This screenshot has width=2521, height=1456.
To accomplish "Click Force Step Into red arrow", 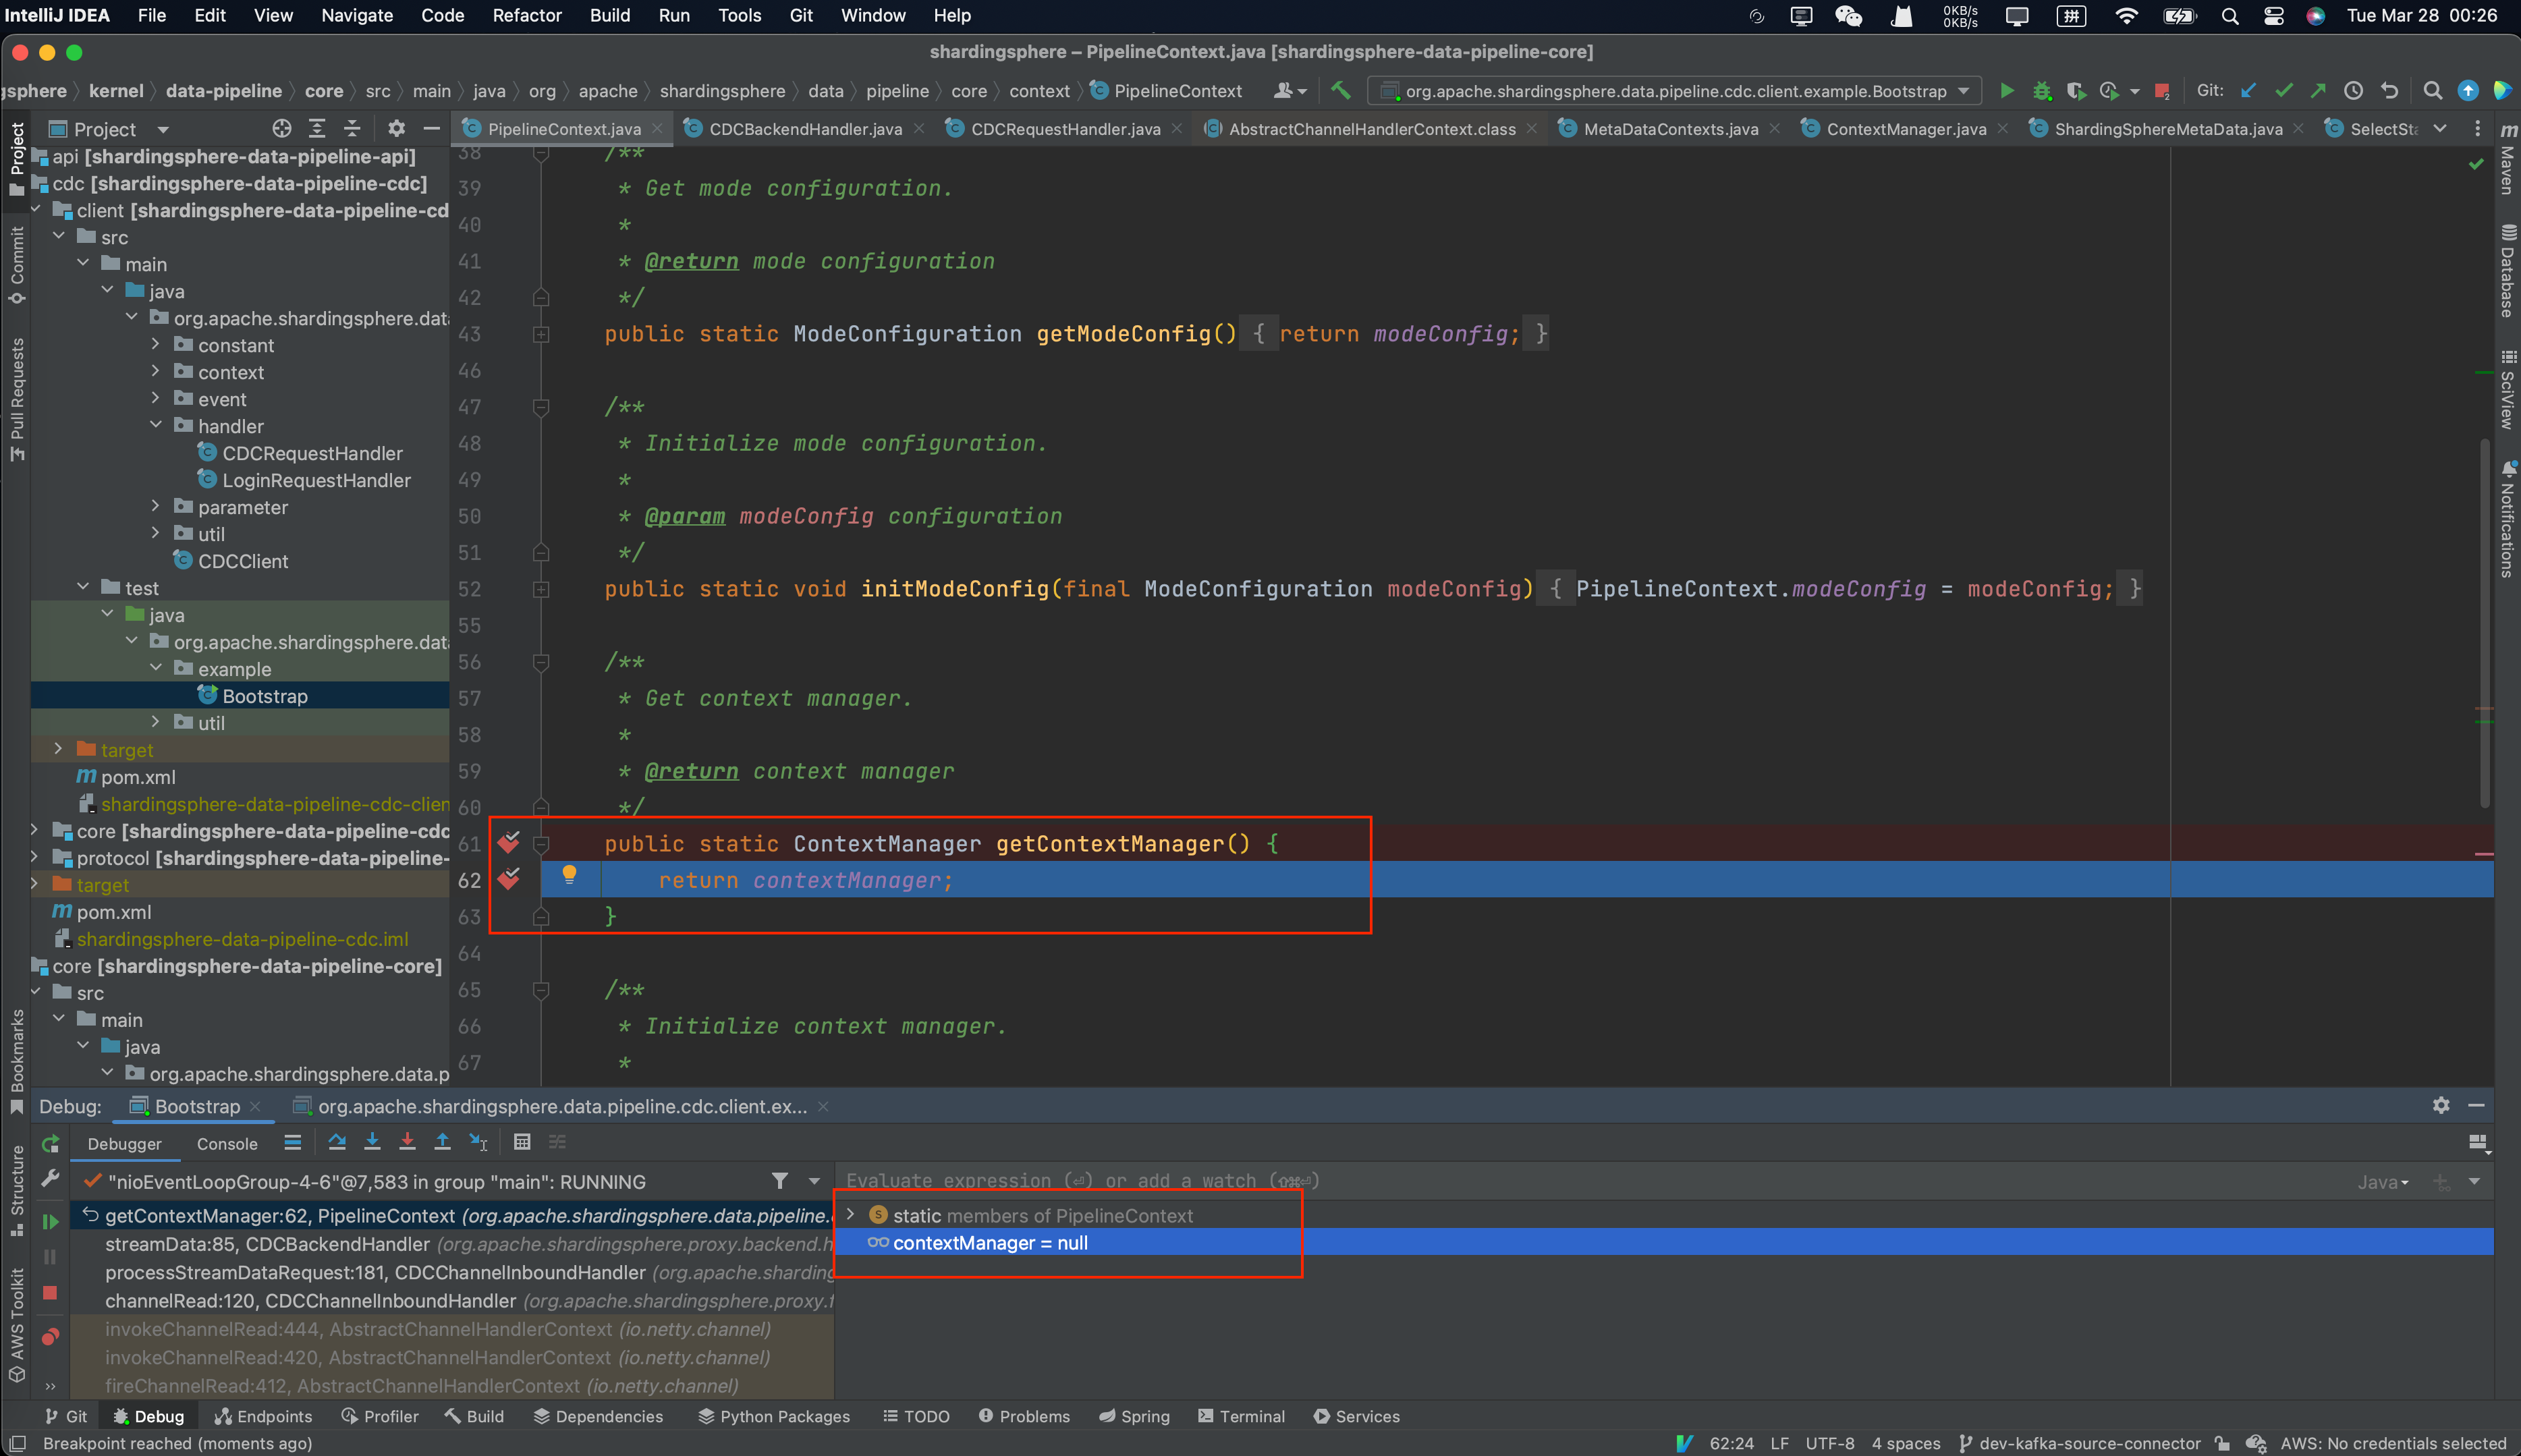I will 407,1142.
